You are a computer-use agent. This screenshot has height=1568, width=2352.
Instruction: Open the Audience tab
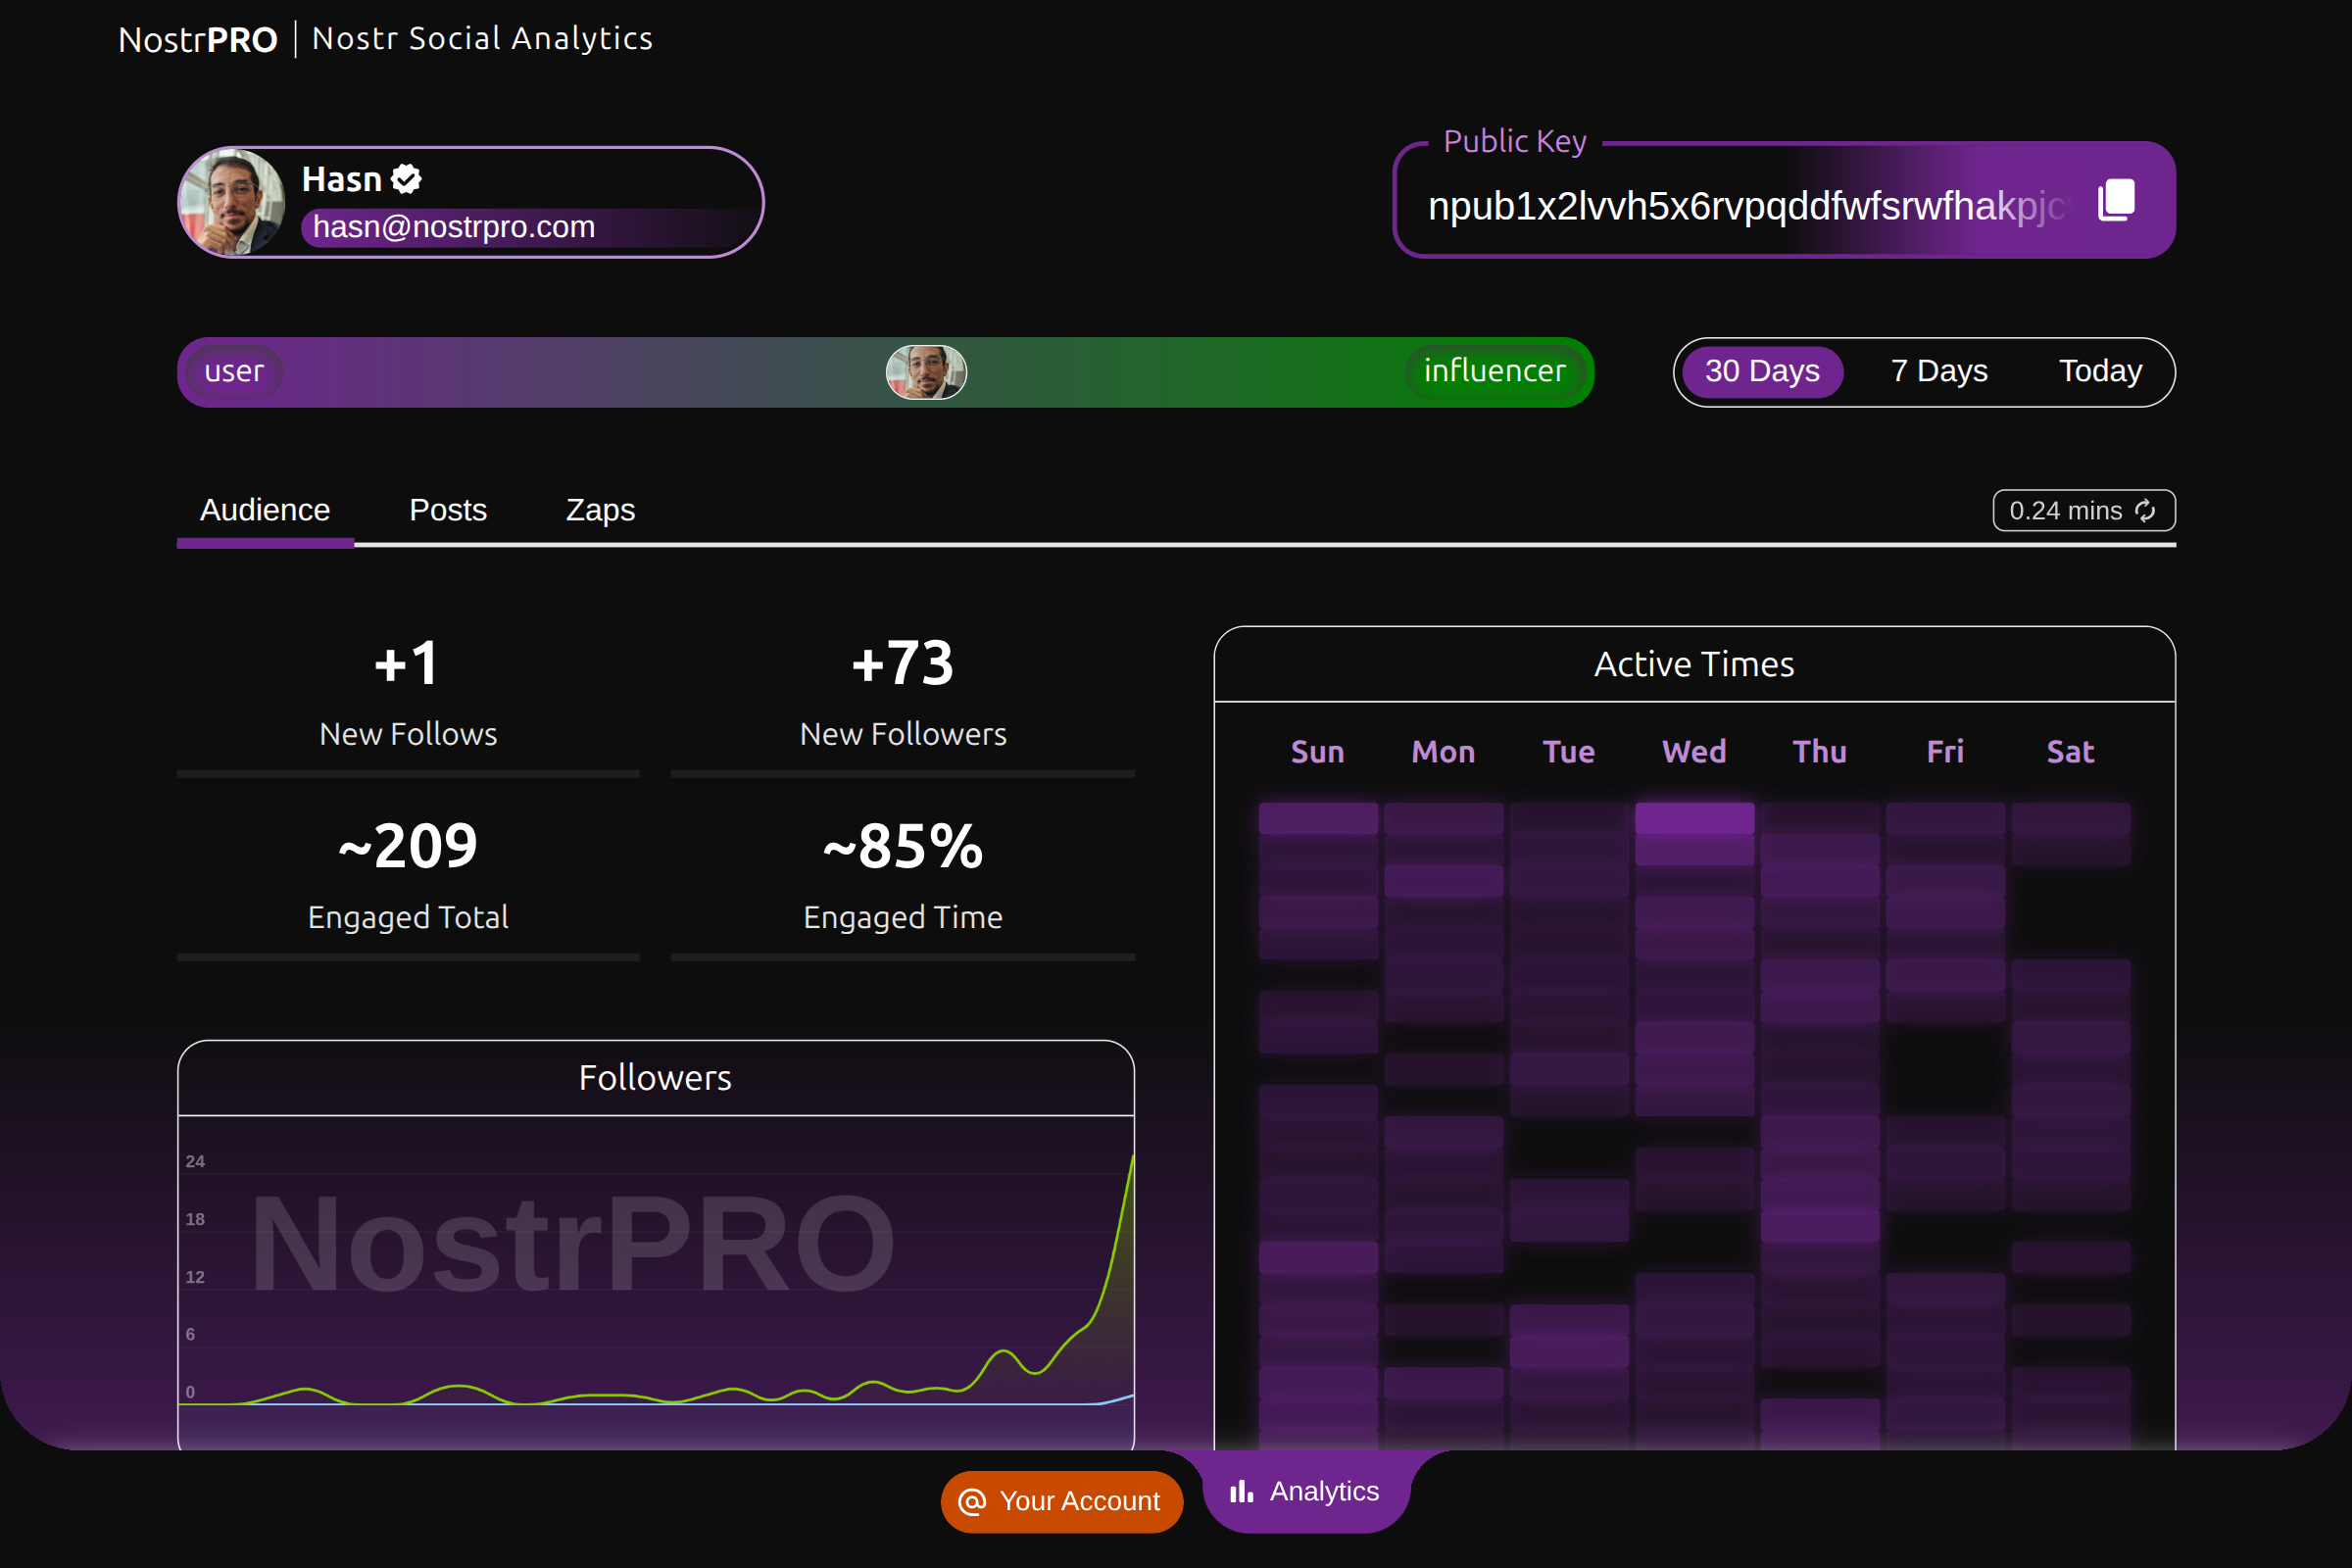click(265, 511)
